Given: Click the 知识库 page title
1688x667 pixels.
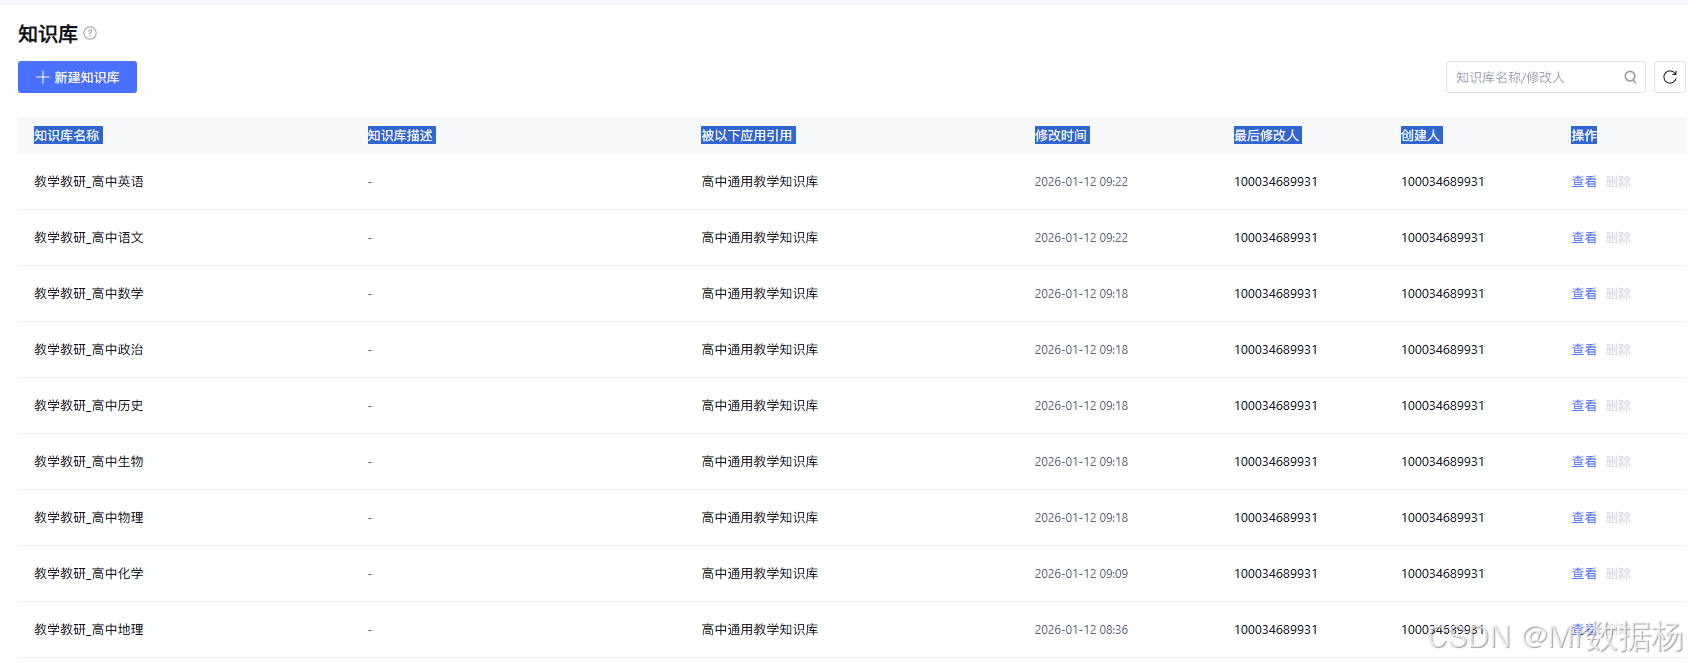Looking at the screenshot, I should (48, 34).
